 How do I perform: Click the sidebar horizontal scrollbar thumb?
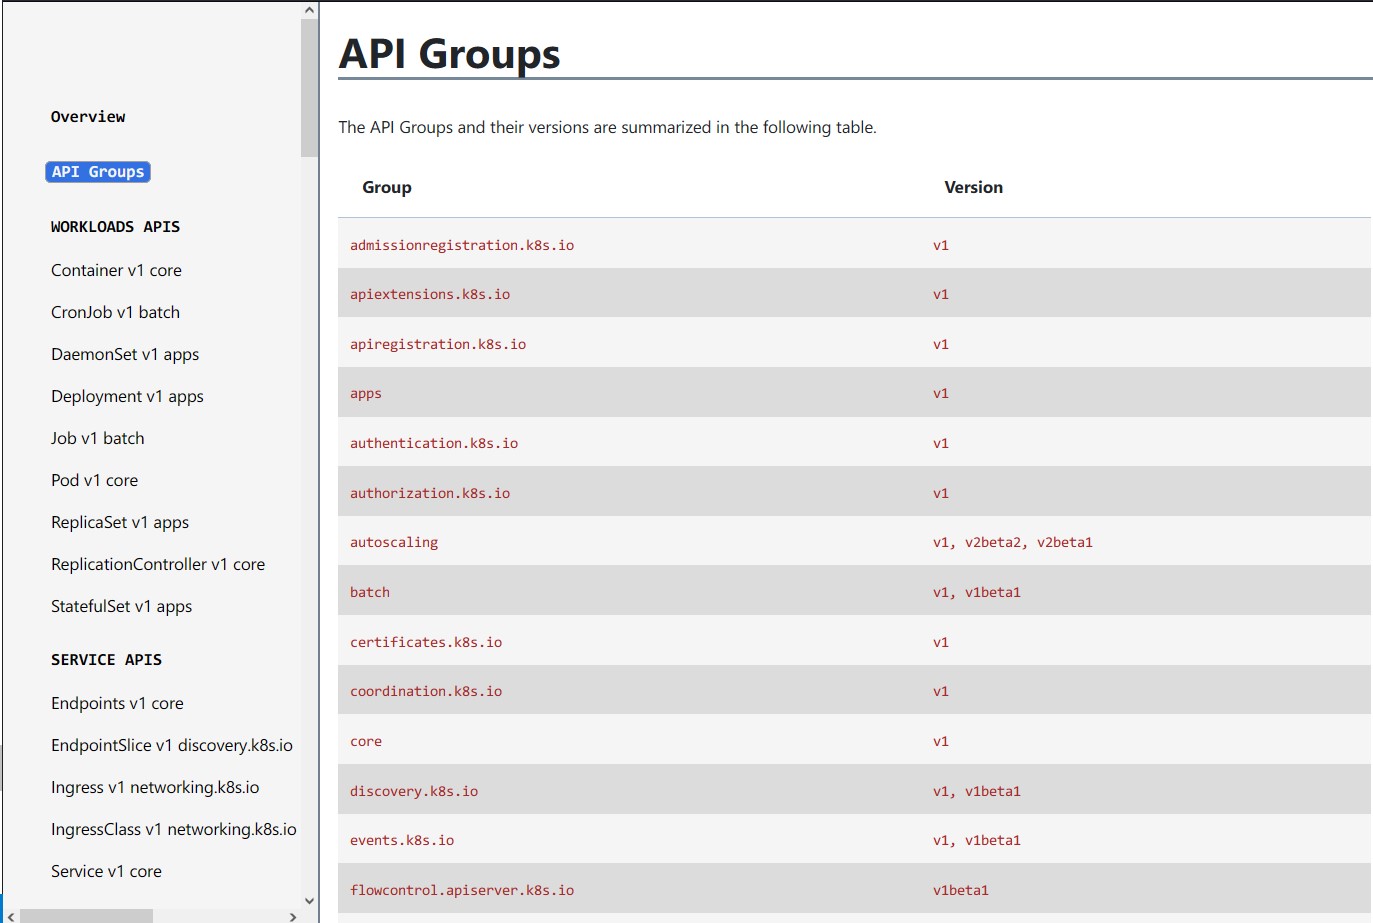(x=86, y=916)
